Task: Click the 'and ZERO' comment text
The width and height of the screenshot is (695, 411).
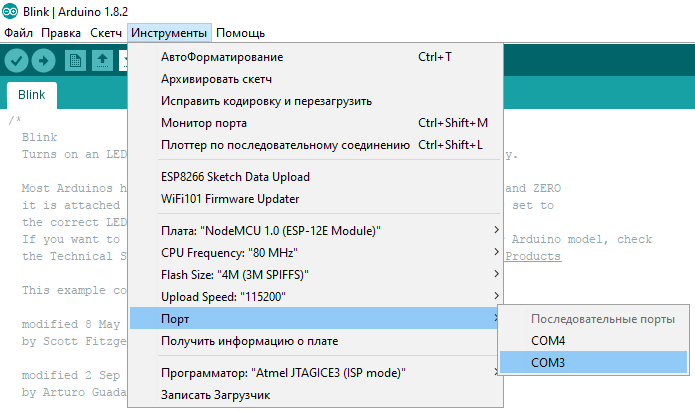Action: click(533, 188)
